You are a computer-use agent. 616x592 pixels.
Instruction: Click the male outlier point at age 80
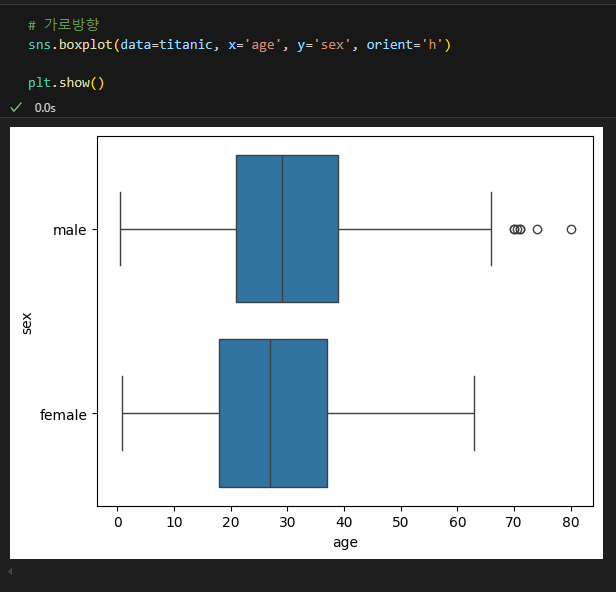coord(571,229)
